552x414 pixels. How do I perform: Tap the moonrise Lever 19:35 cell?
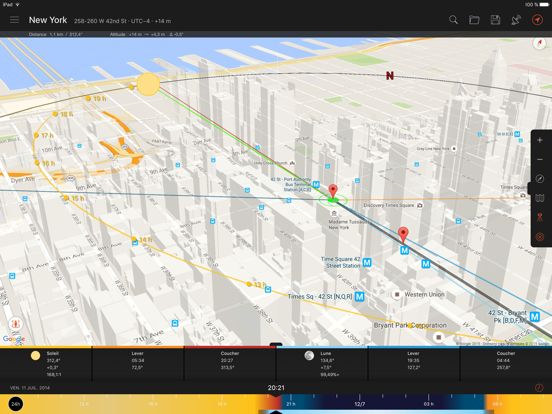click(x=414, y=364)
